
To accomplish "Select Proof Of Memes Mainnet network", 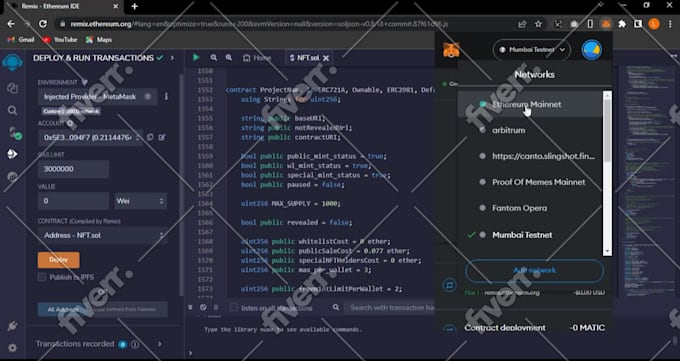I will pos(530,182).
